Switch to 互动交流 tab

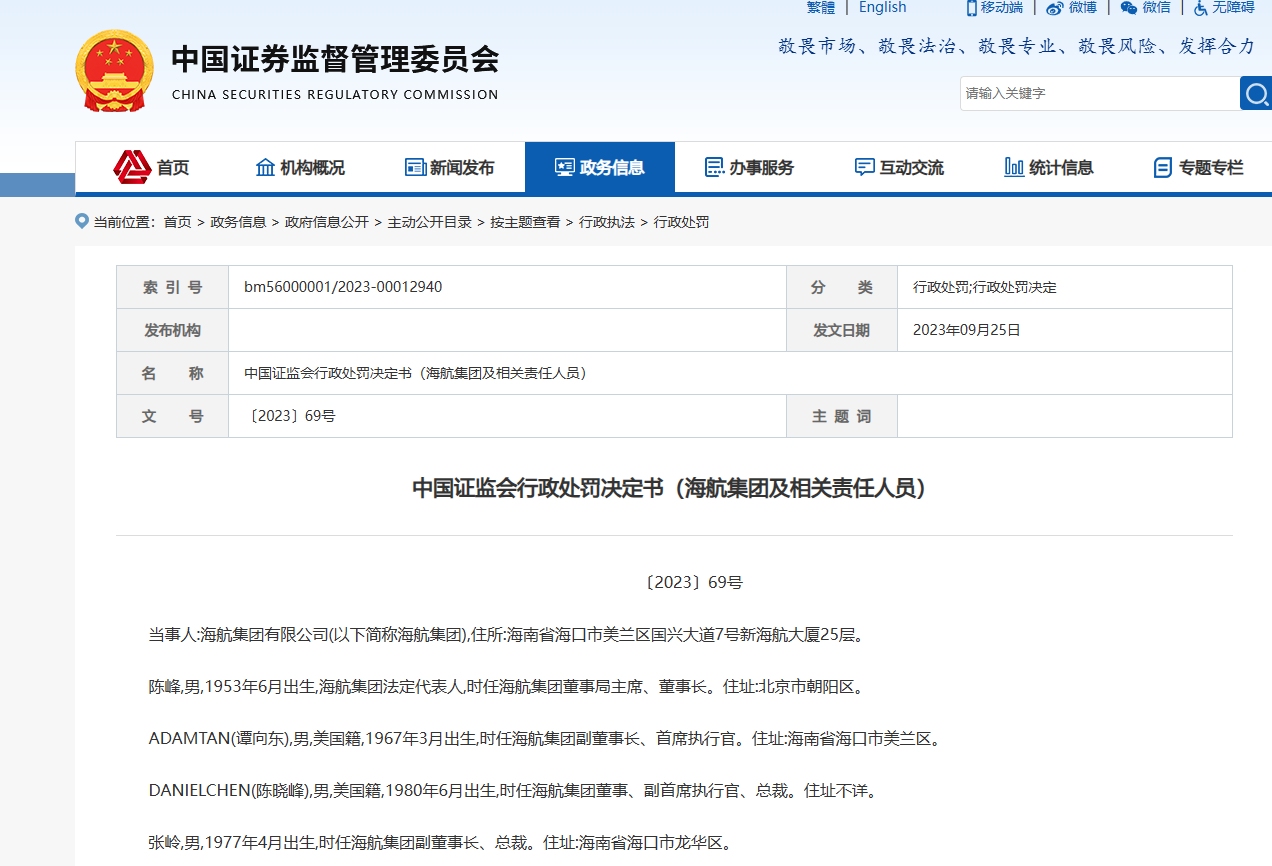(900, 167)
